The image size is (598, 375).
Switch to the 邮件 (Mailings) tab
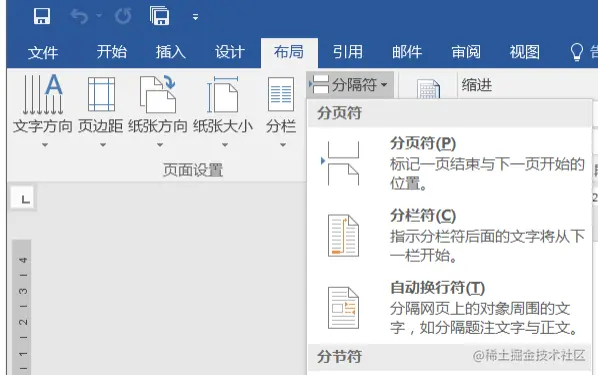(407, 52)
